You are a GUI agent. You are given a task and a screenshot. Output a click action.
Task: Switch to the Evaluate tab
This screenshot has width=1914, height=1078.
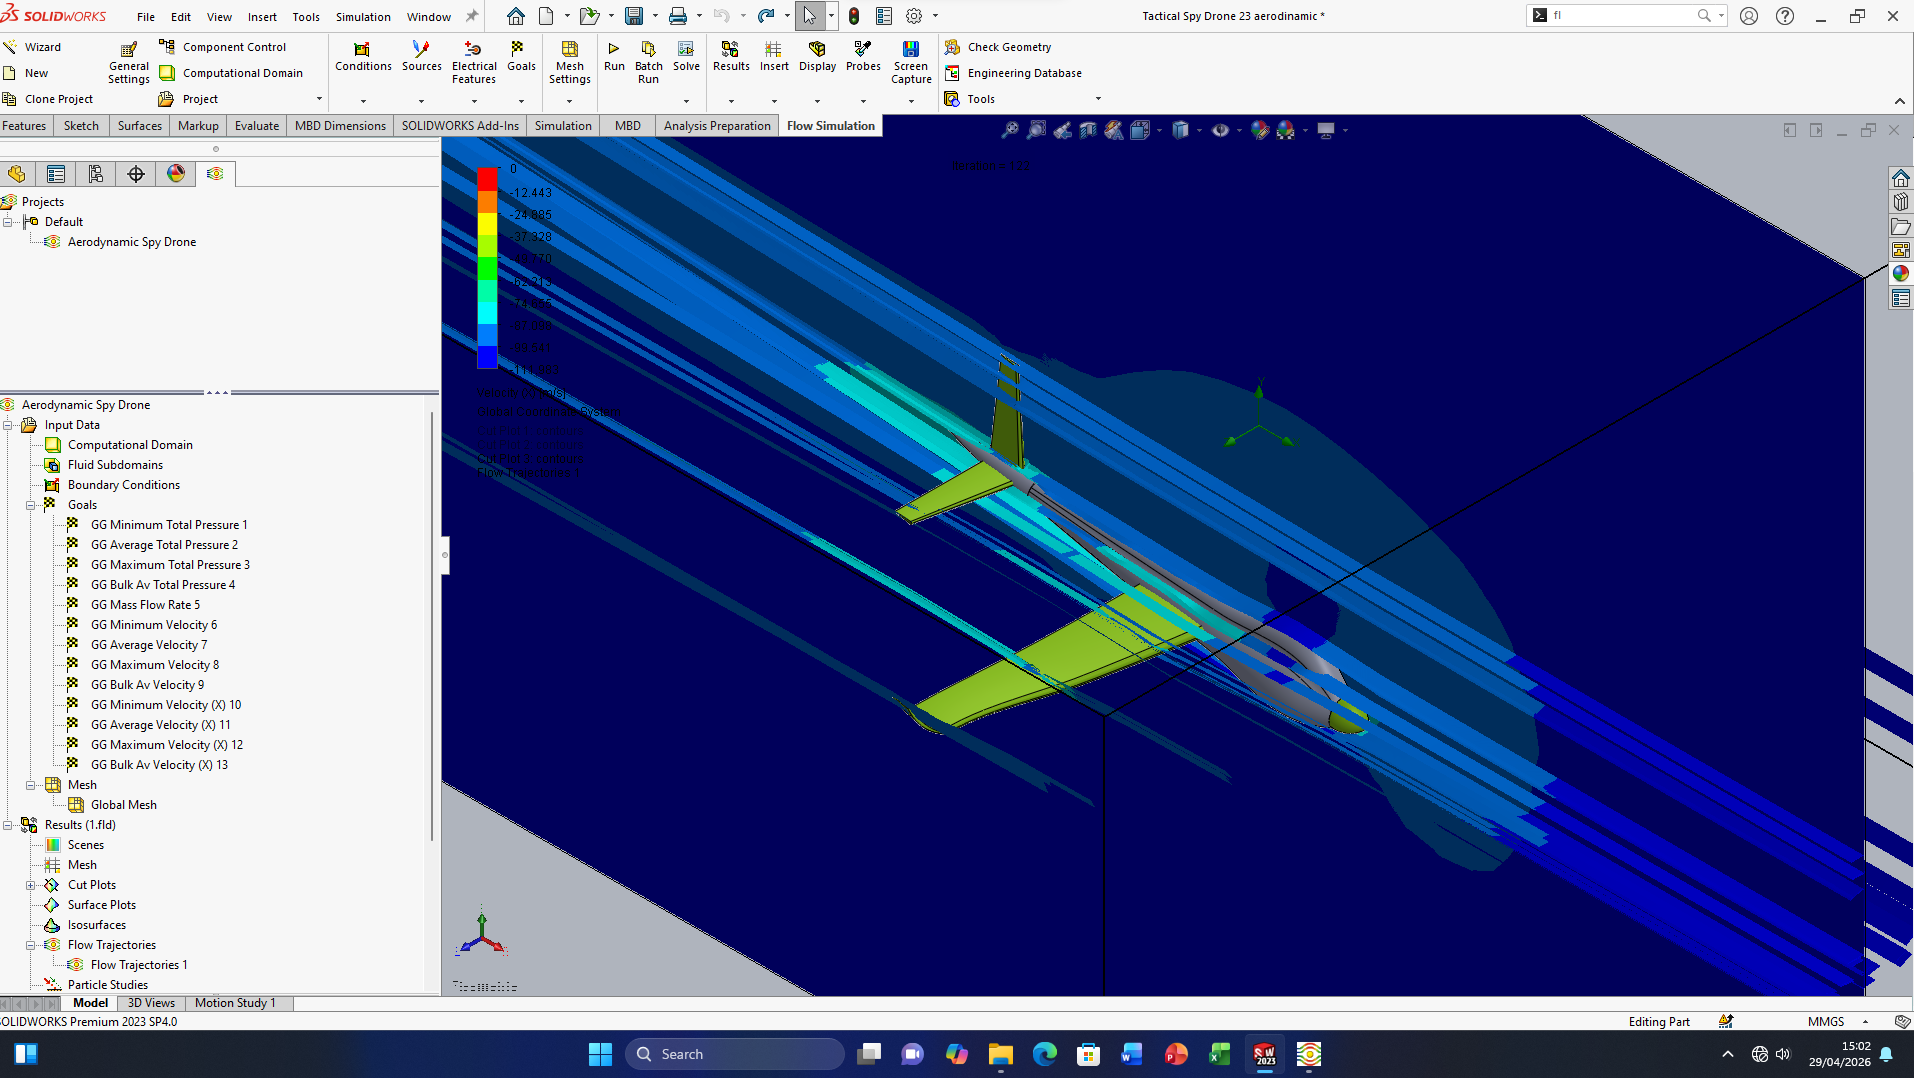point(257,126)
